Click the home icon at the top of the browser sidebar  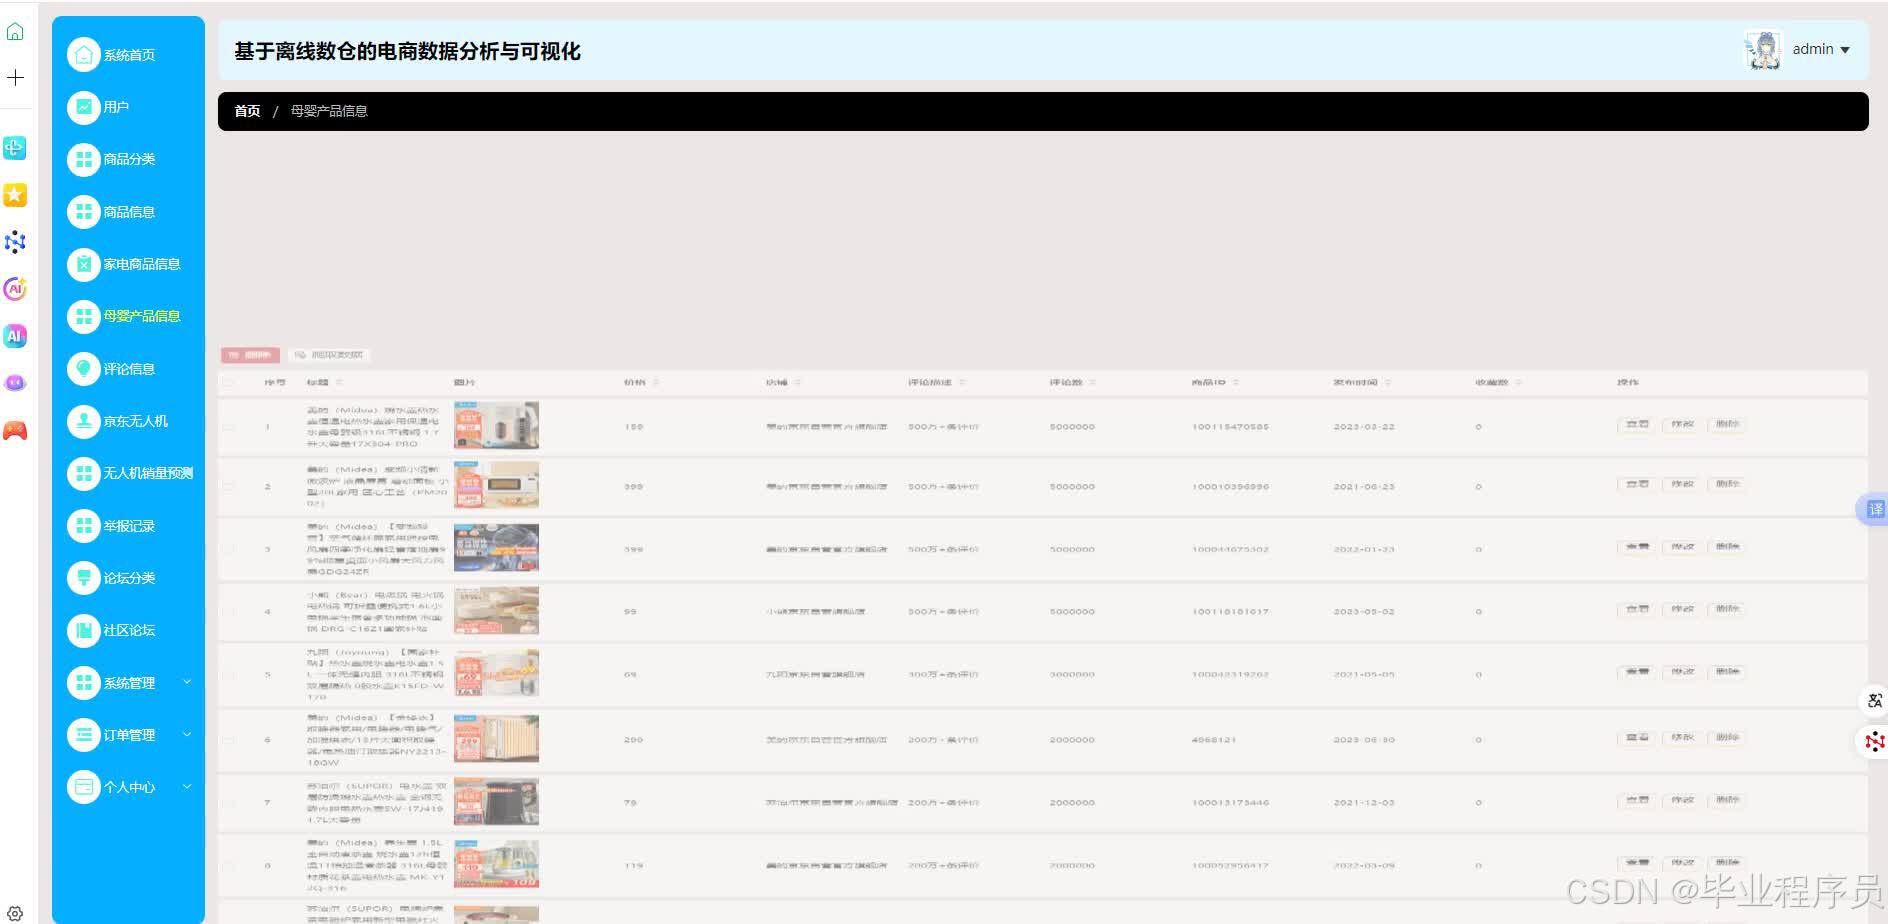15,30
